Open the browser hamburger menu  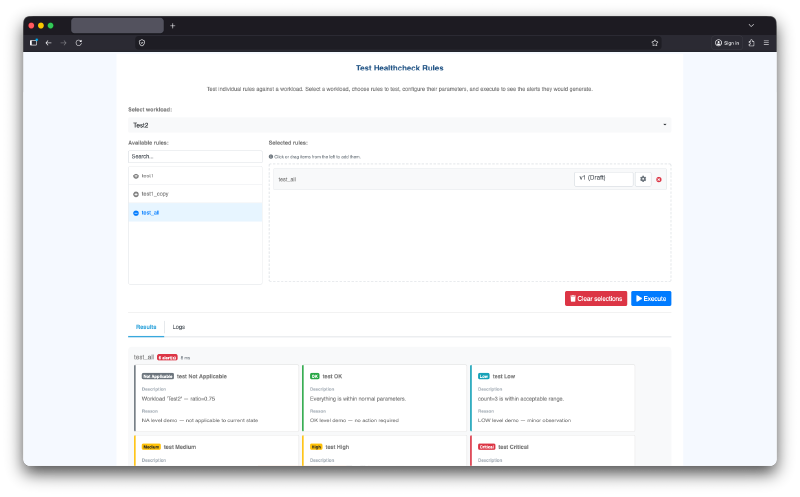pyautogui.click(x=767, y=43)
